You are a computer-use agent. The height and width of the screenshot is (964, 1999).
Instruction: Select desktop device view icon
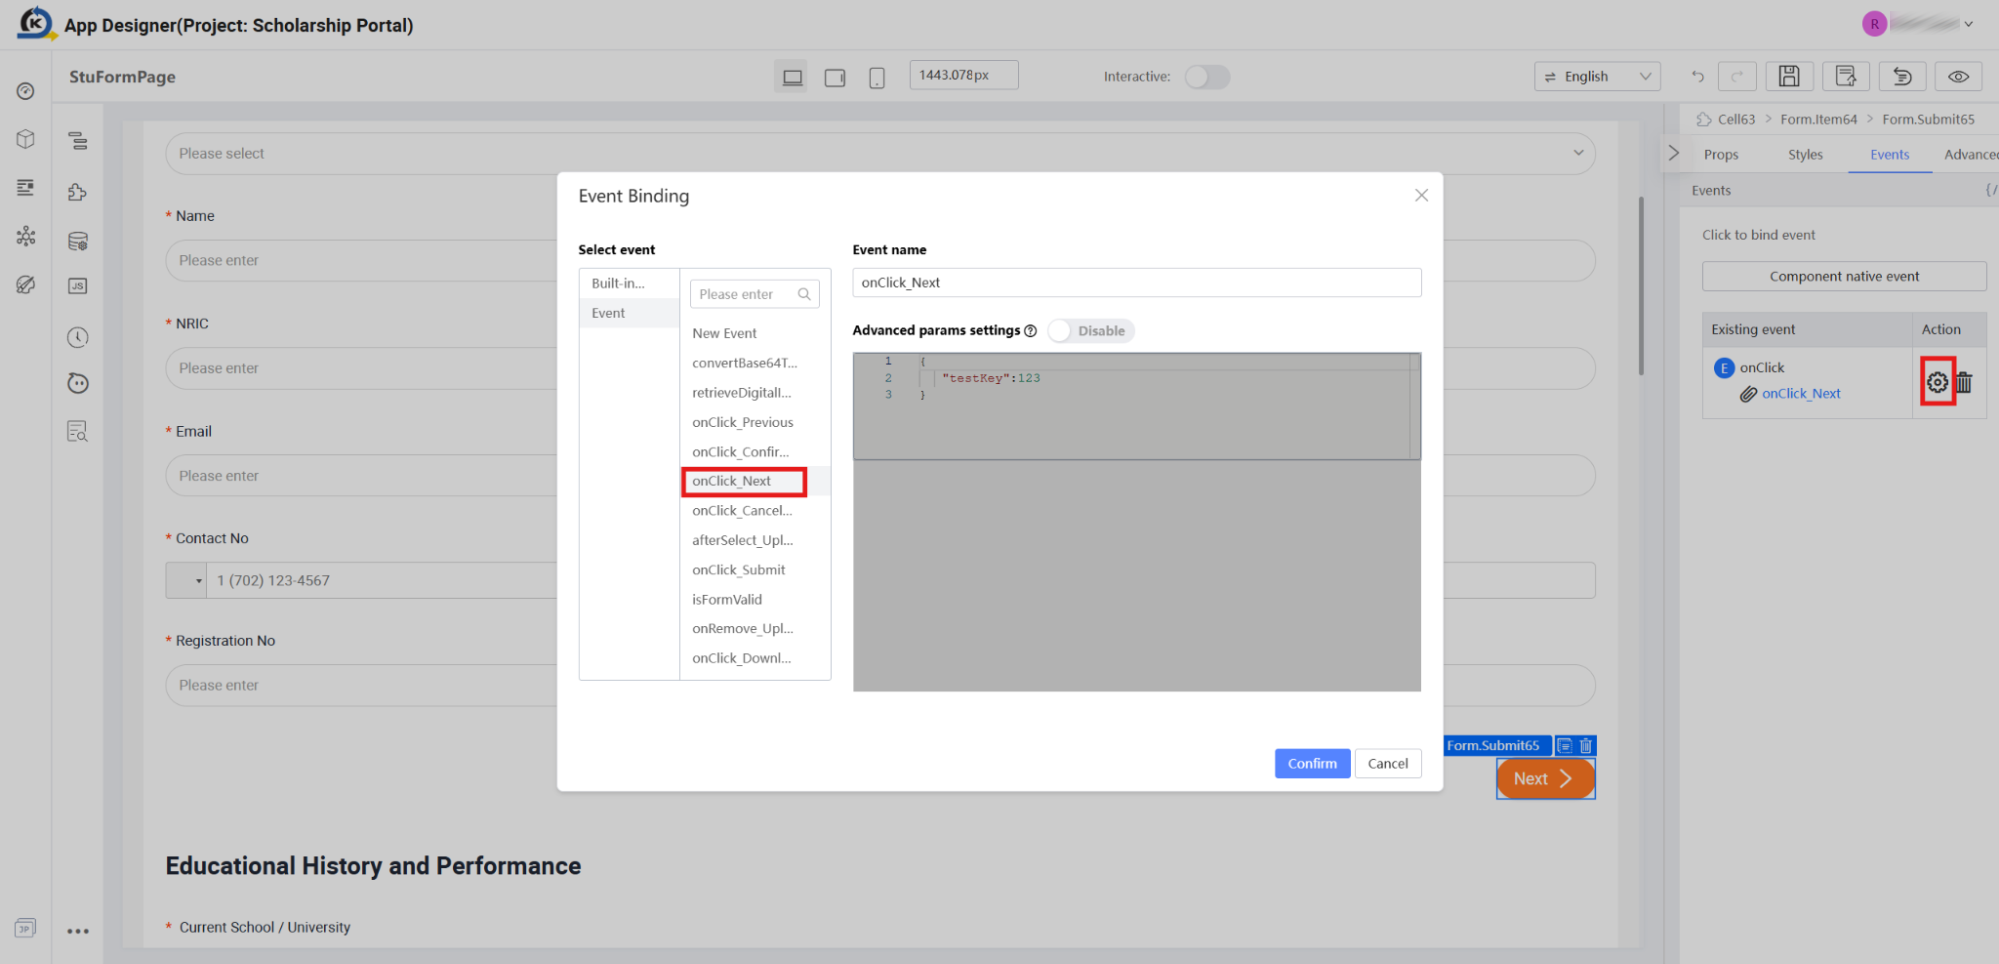pyautogui.click(x=792, y=77)
